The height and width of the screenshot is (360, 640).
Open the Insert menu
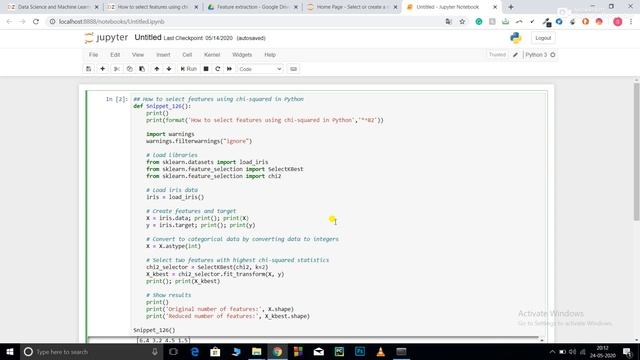(x=163, y=55)
